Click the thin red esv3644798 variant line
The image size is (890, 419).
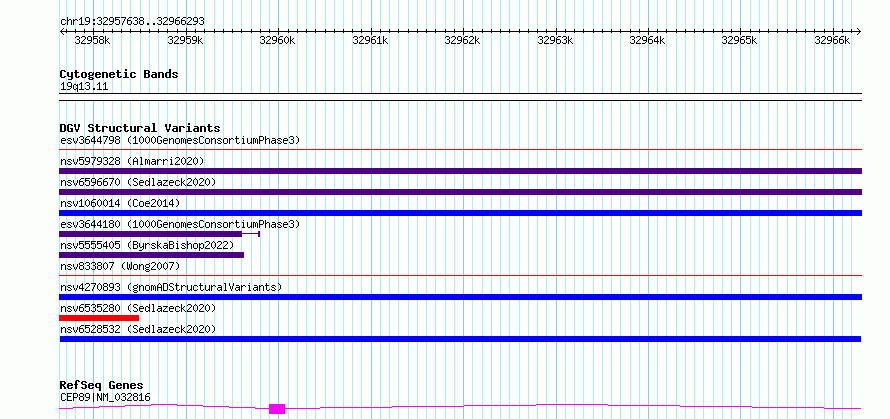[460, 150]
